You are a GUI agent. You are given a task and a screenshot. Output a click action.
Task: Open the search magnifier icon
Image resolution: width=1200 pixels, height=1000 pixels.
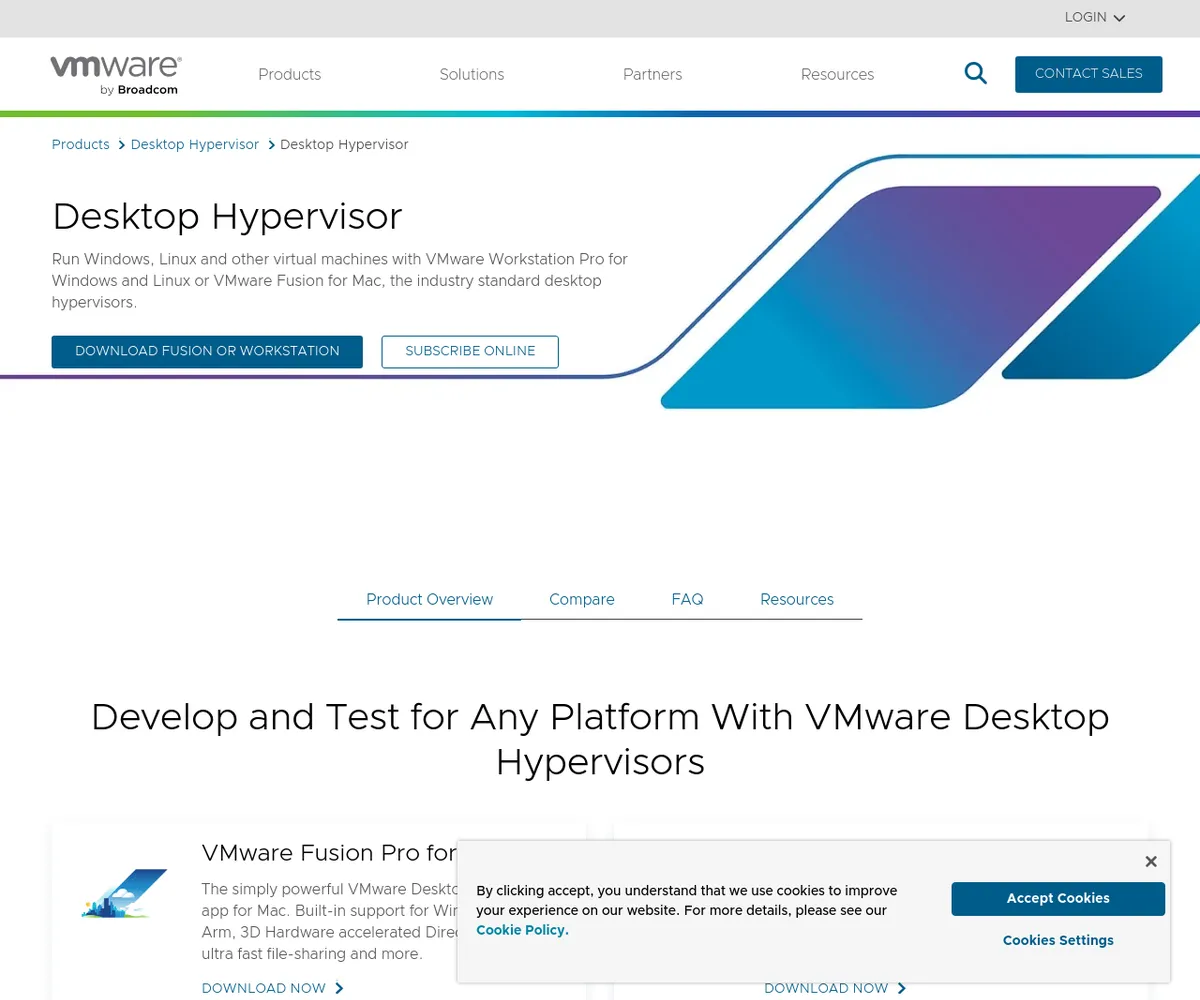tap(975, 73)
